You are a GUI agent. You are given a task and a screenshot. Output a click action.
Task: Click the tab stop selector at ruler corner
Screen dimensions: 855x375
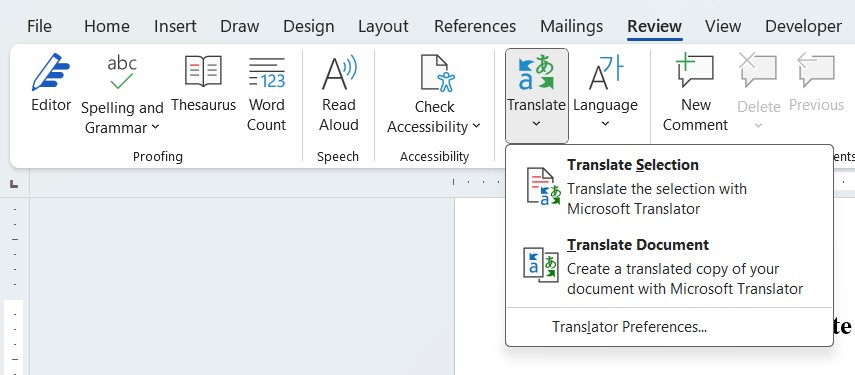(14, 184)
